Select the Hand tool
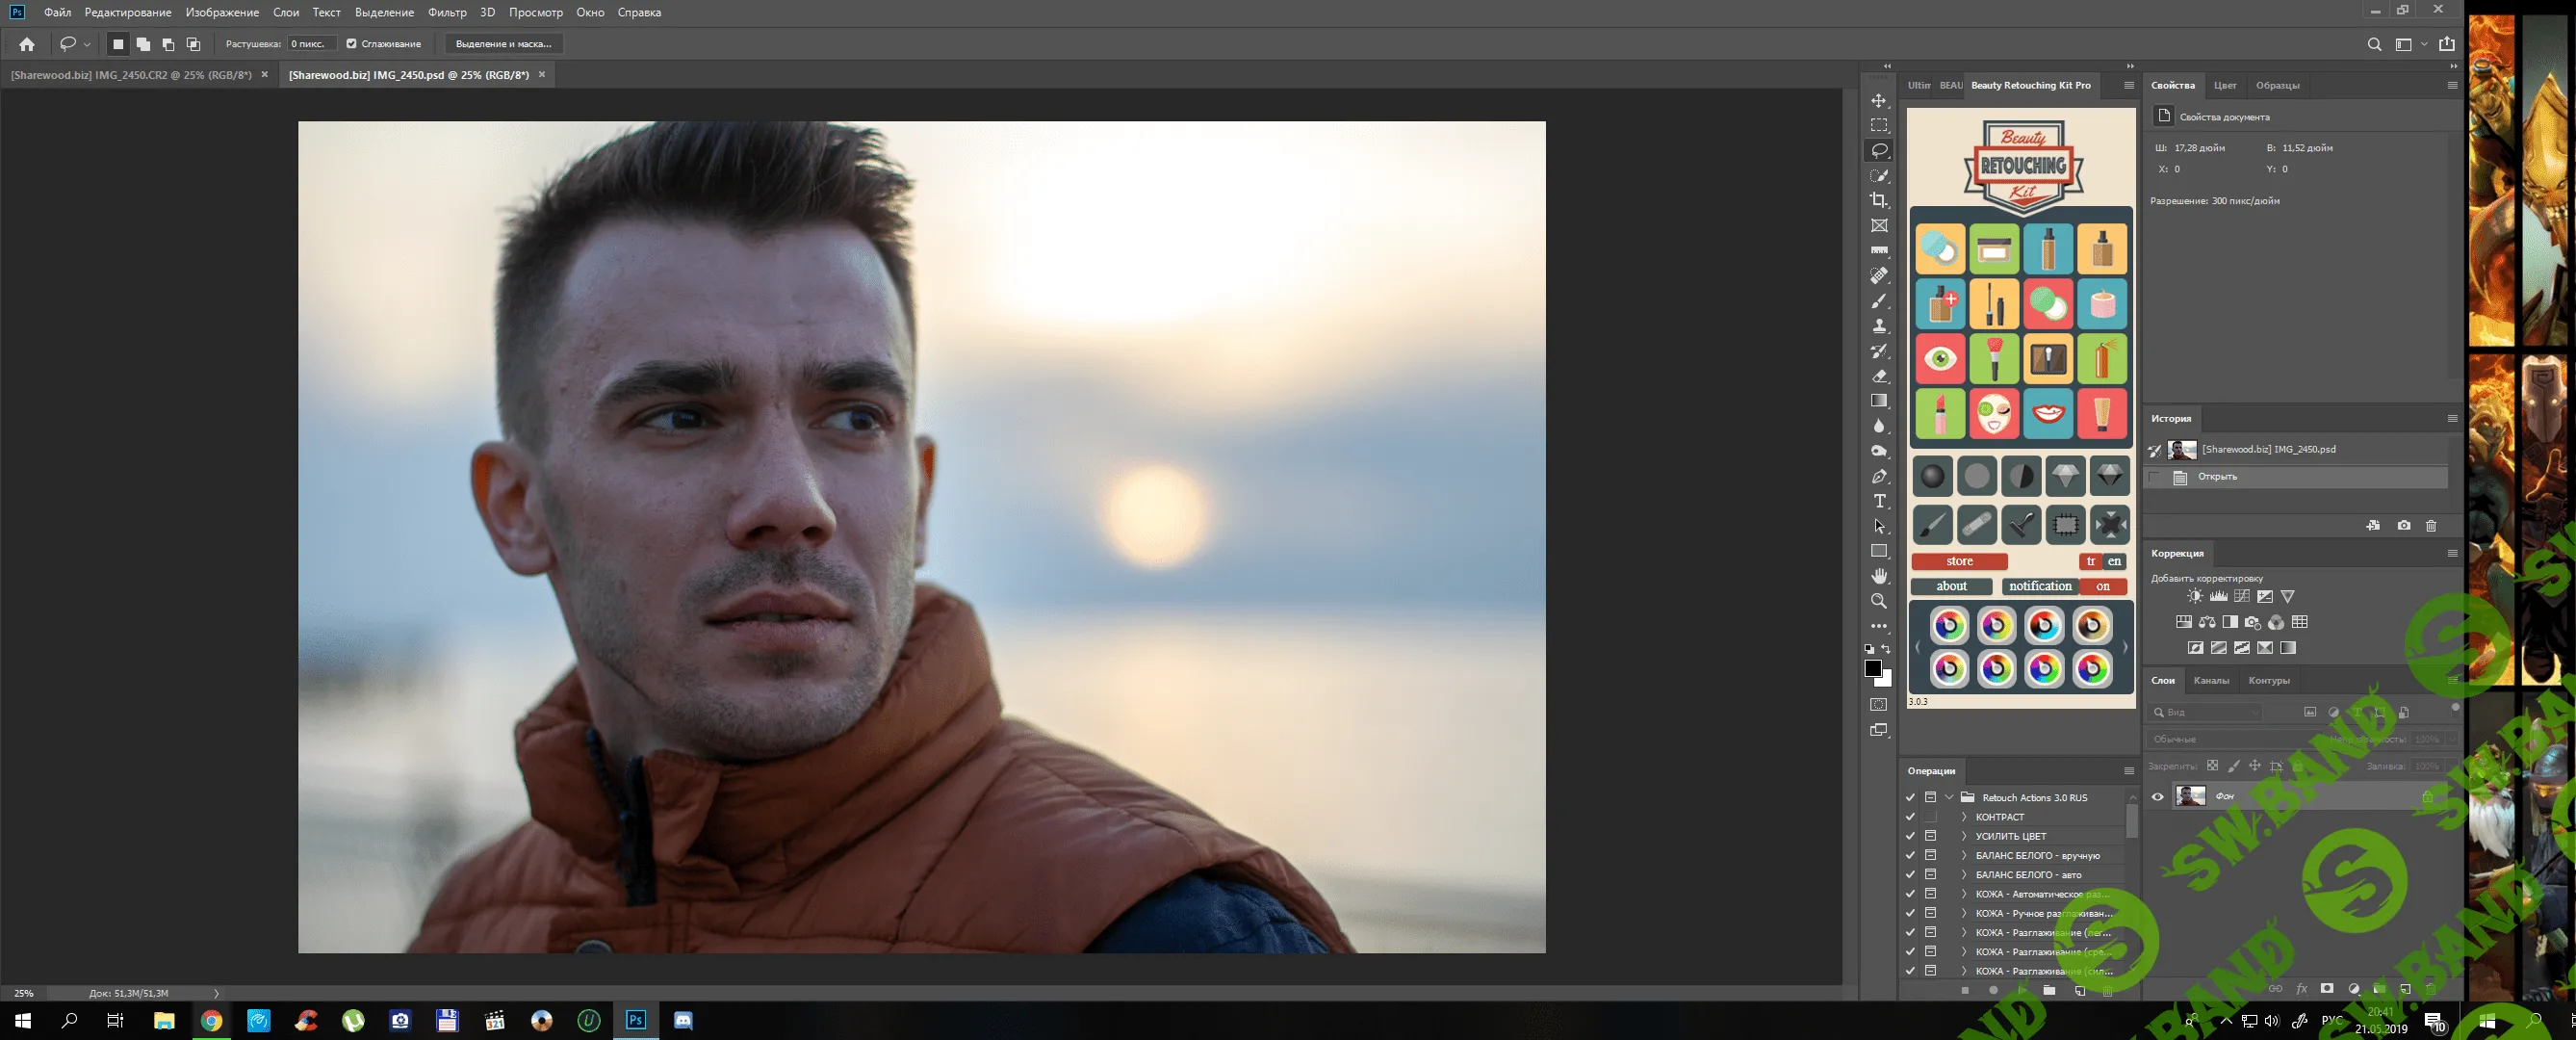The width and height of the screenshot is (2576, 1040). 1879,576
